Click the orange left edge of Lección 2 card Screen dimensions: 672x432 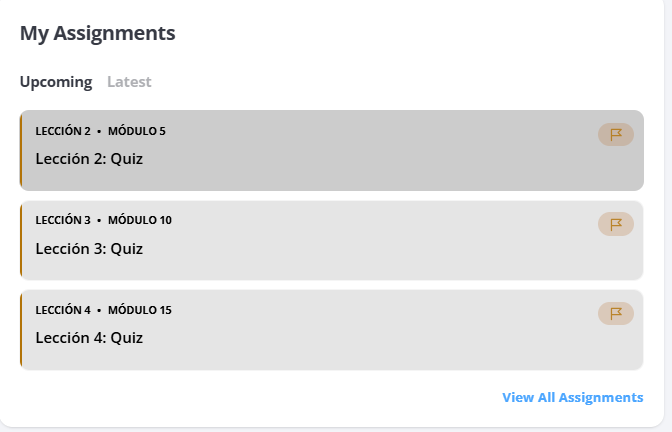(x=21, y=150)
